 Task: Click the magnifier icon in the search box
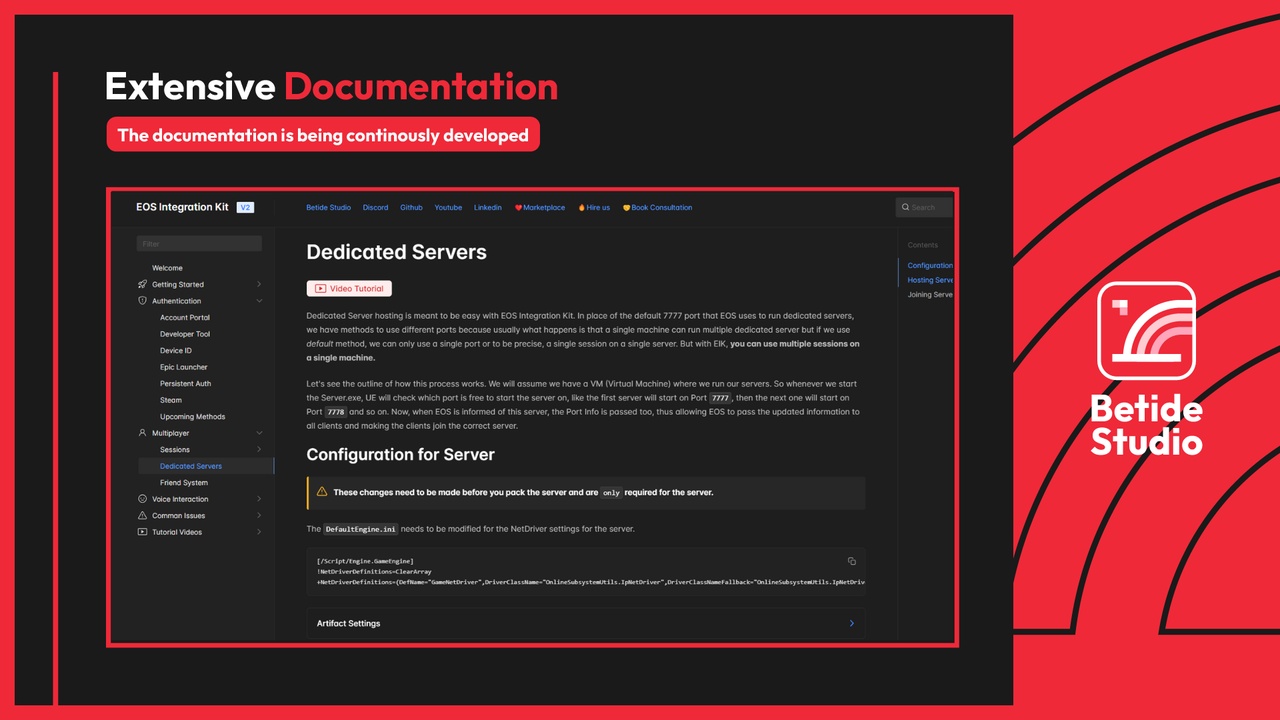(x=903, y=207)
